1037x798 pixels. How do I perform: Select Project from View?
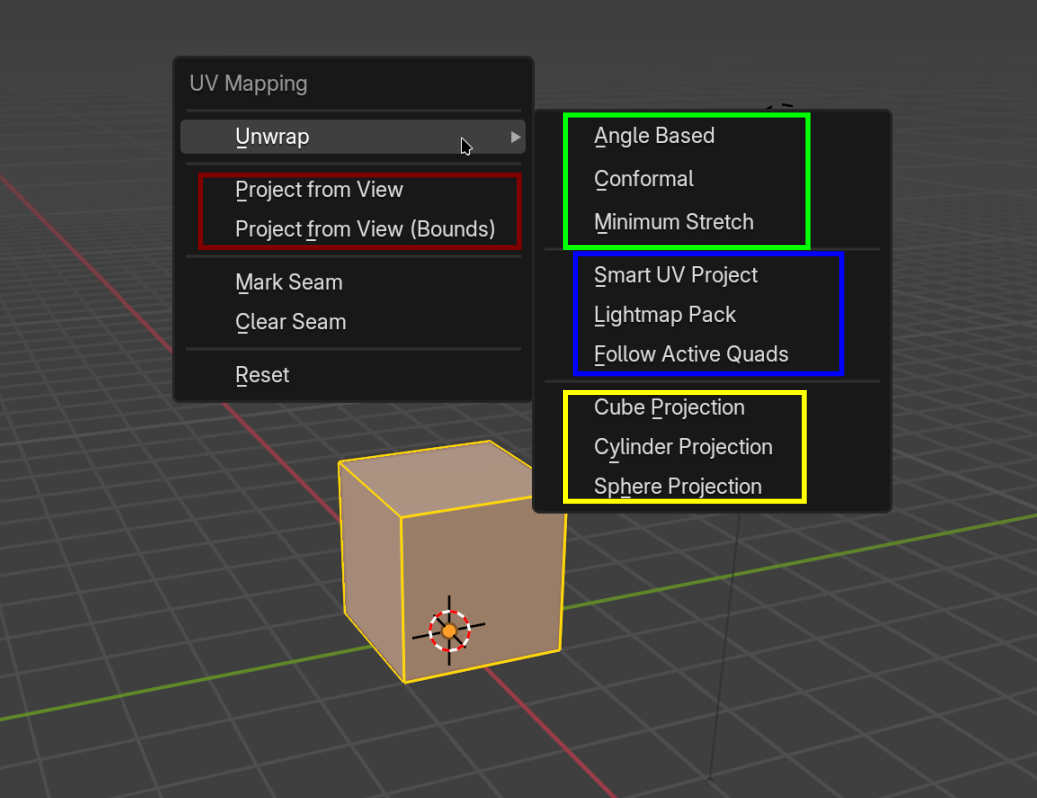pos(318,189)
